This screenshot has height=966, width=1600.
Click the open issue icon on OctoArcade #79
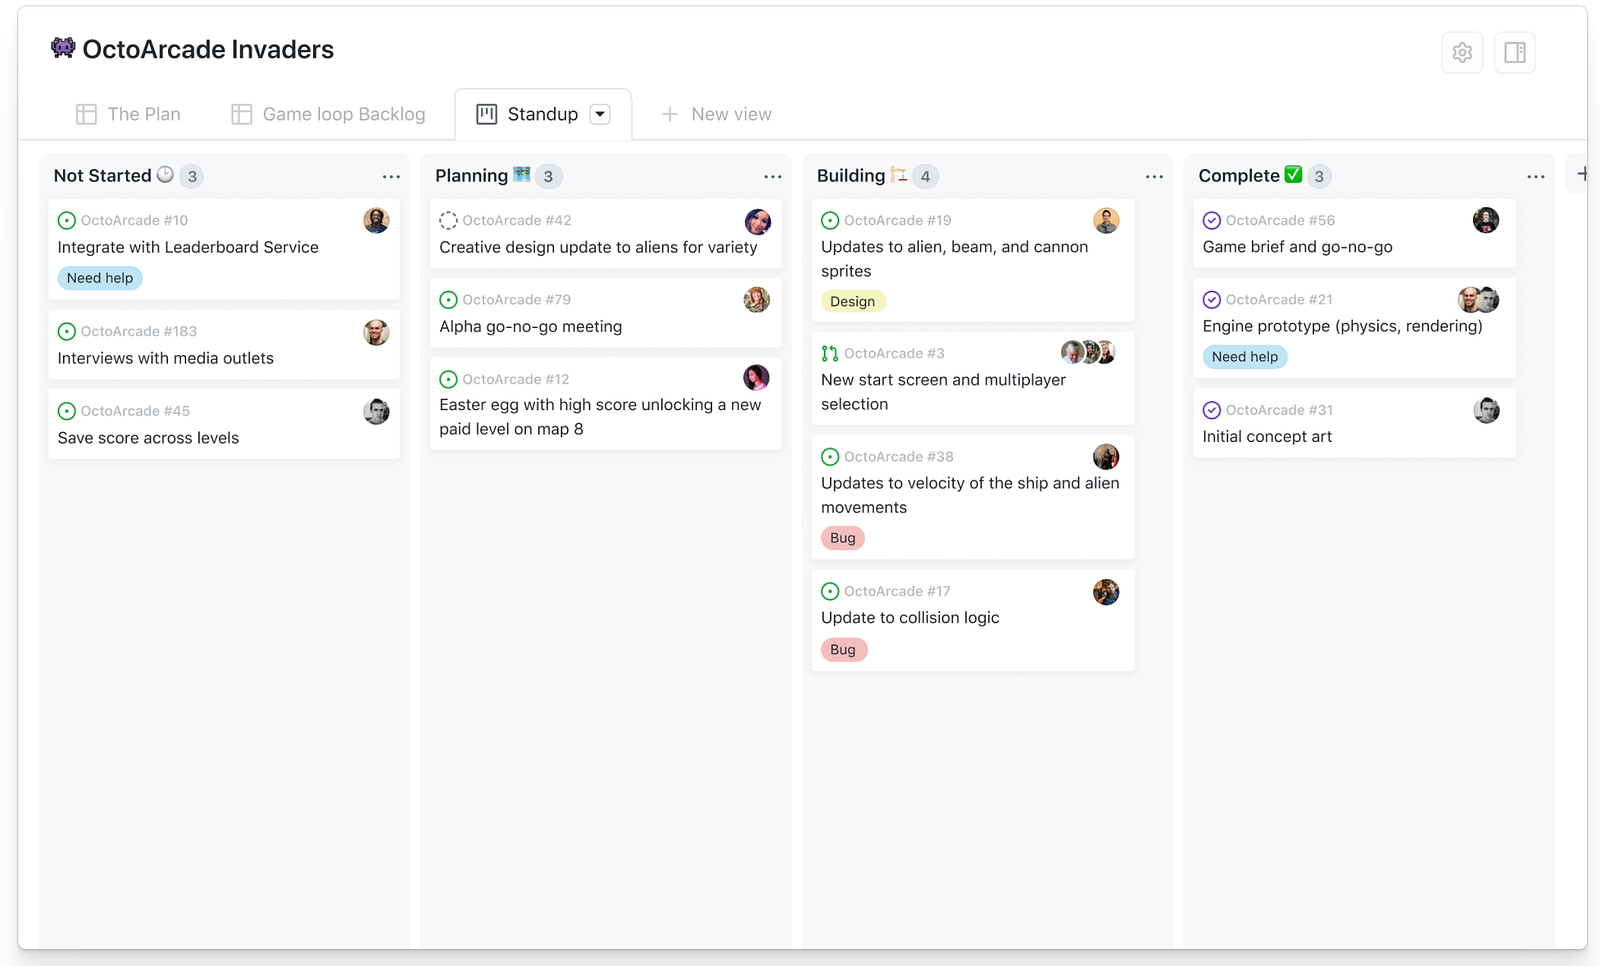[x=449, y=300]
